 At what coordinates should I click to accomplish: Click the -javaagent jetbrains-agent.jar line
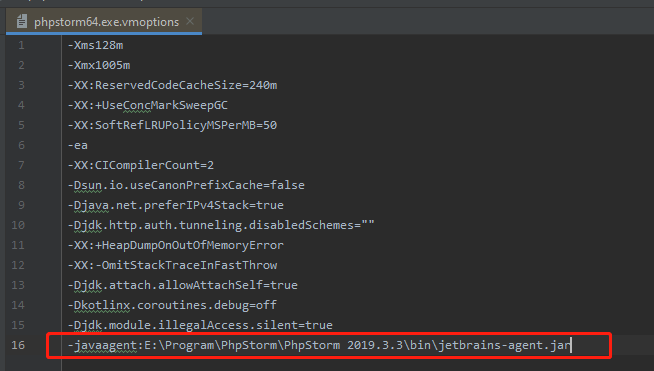[x=319, y=346]
